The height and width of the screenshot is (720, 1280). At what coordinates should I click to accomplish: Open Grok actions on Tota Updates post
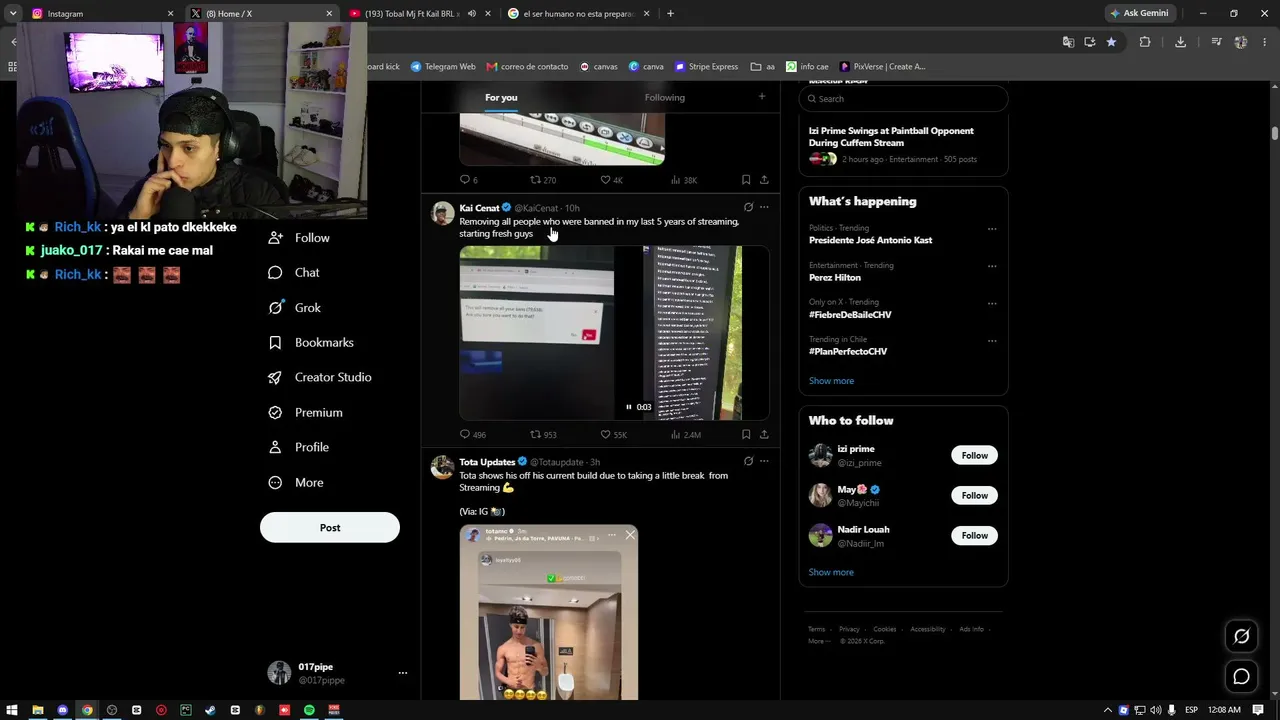tap(748, 462)
